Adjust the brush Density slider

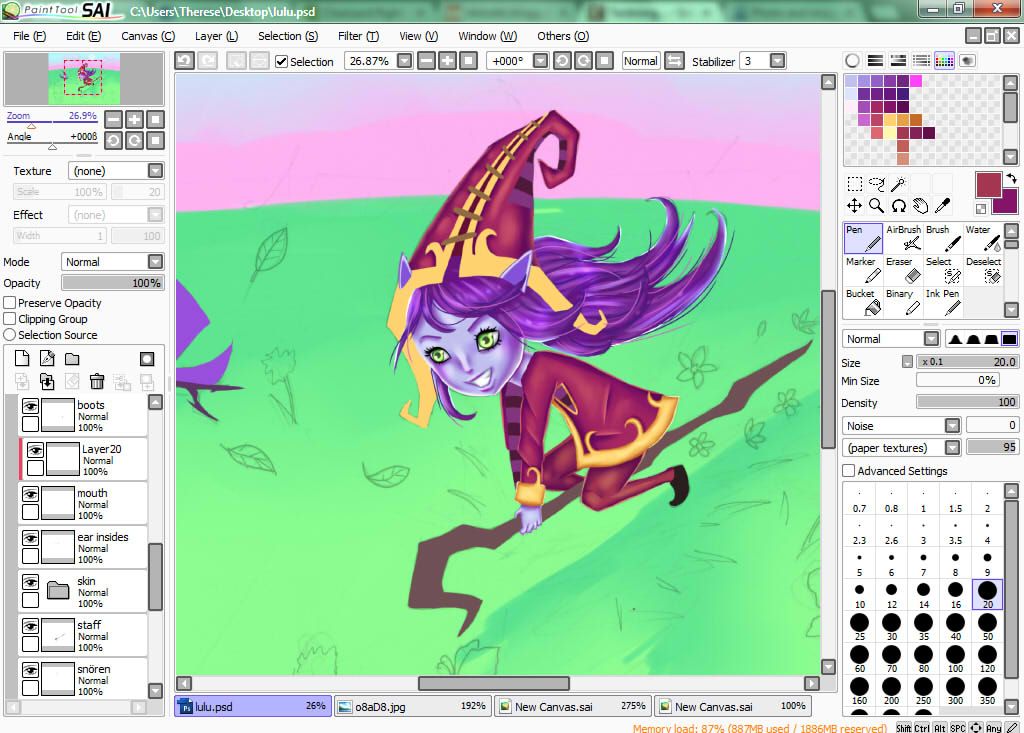pos(967,402)
